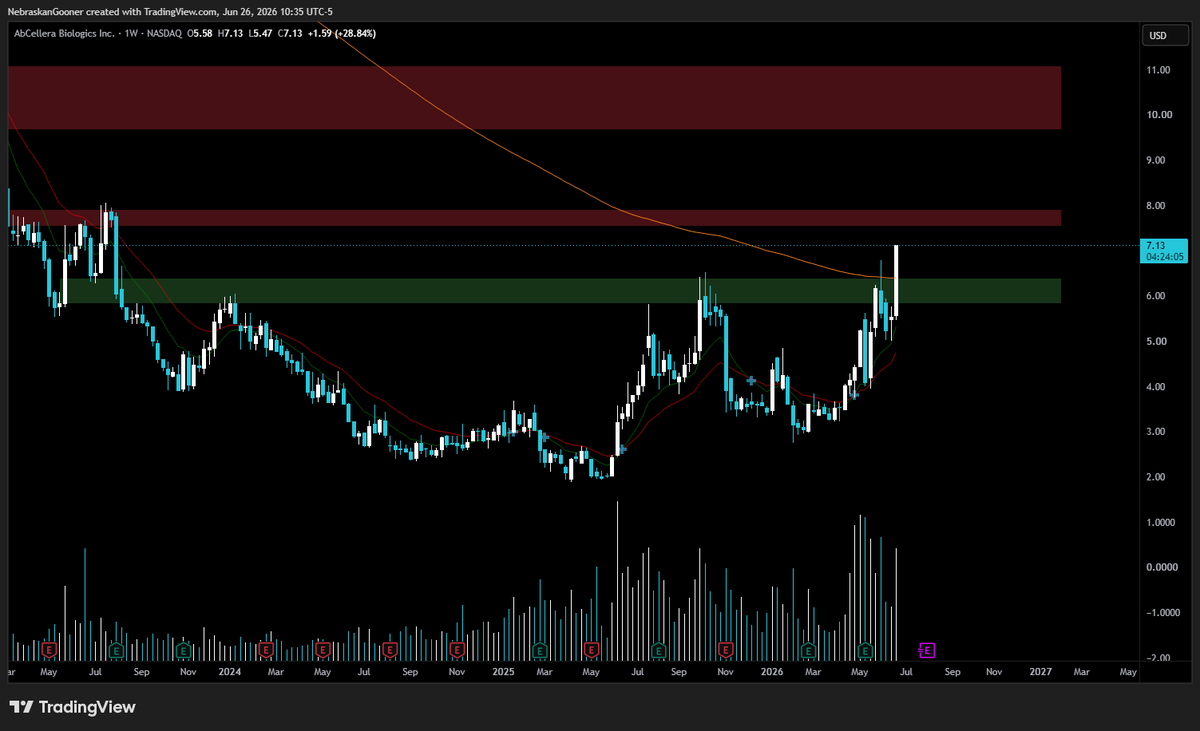Click the current price label 7.13
Screen dimensions: 1200x731
(x=1156, y=245)
